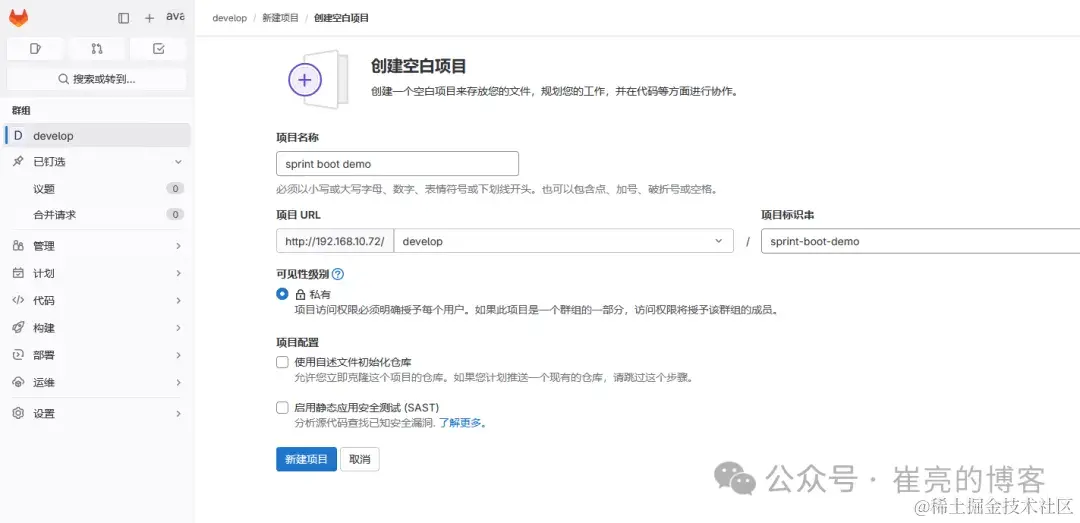Expand the 设置 menu chevron
The height and width of the screenshot is (523, 1080).
(x=178, y=413)
